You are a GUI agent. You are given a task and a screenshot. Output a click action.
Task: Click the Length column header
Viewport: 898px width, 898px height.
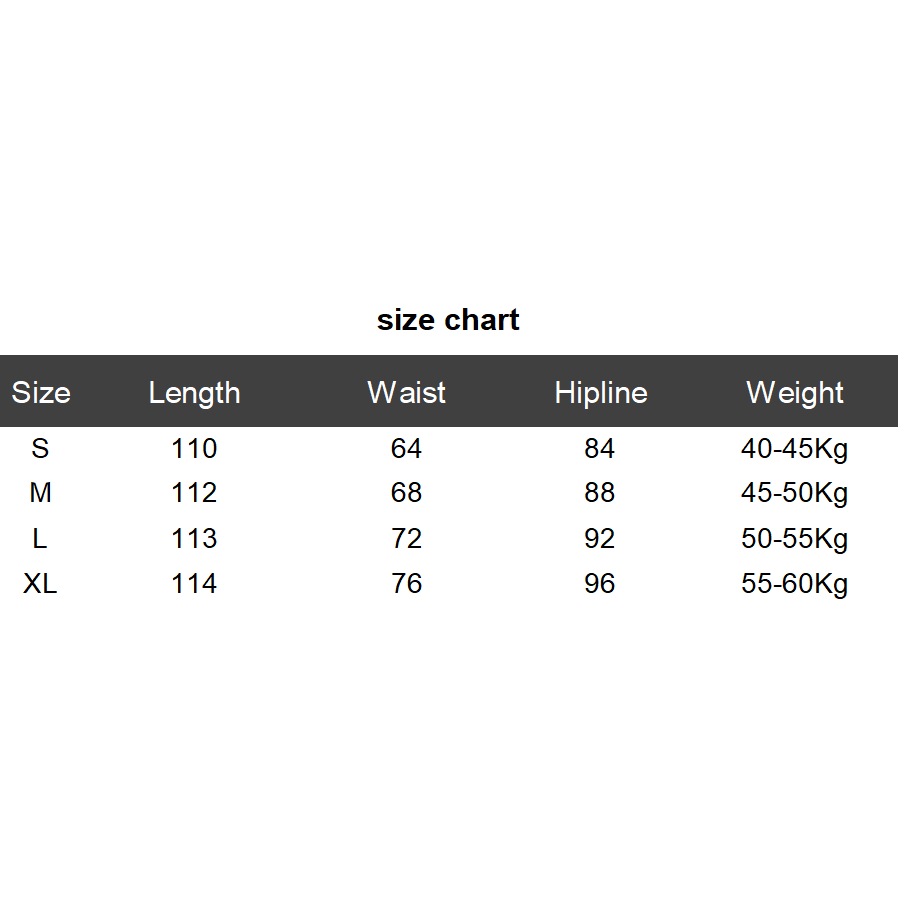click(x=194, y=392)
